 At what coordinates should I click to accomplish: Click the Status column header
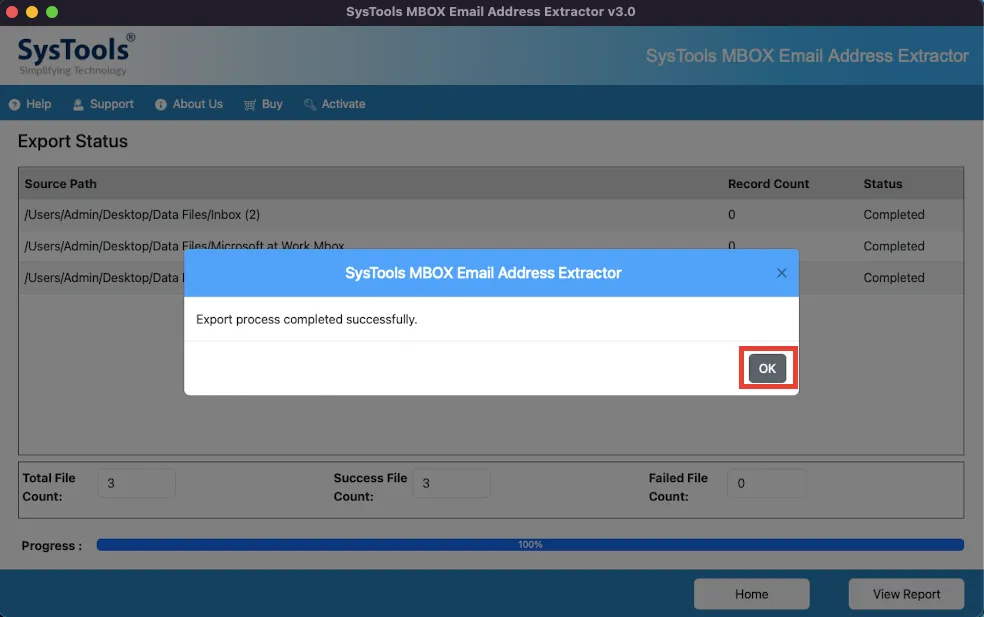coord(882,184)
